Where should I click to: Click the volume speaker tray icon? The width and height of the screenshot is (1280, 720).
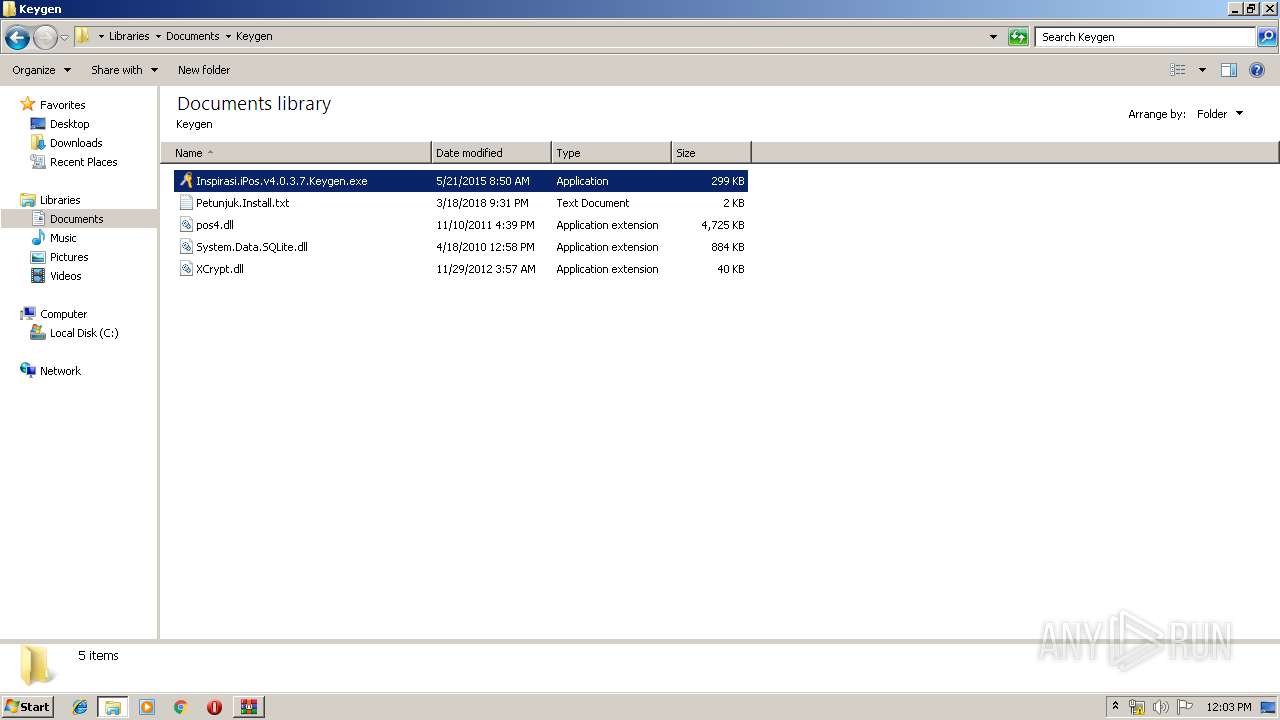(1161, 707)
